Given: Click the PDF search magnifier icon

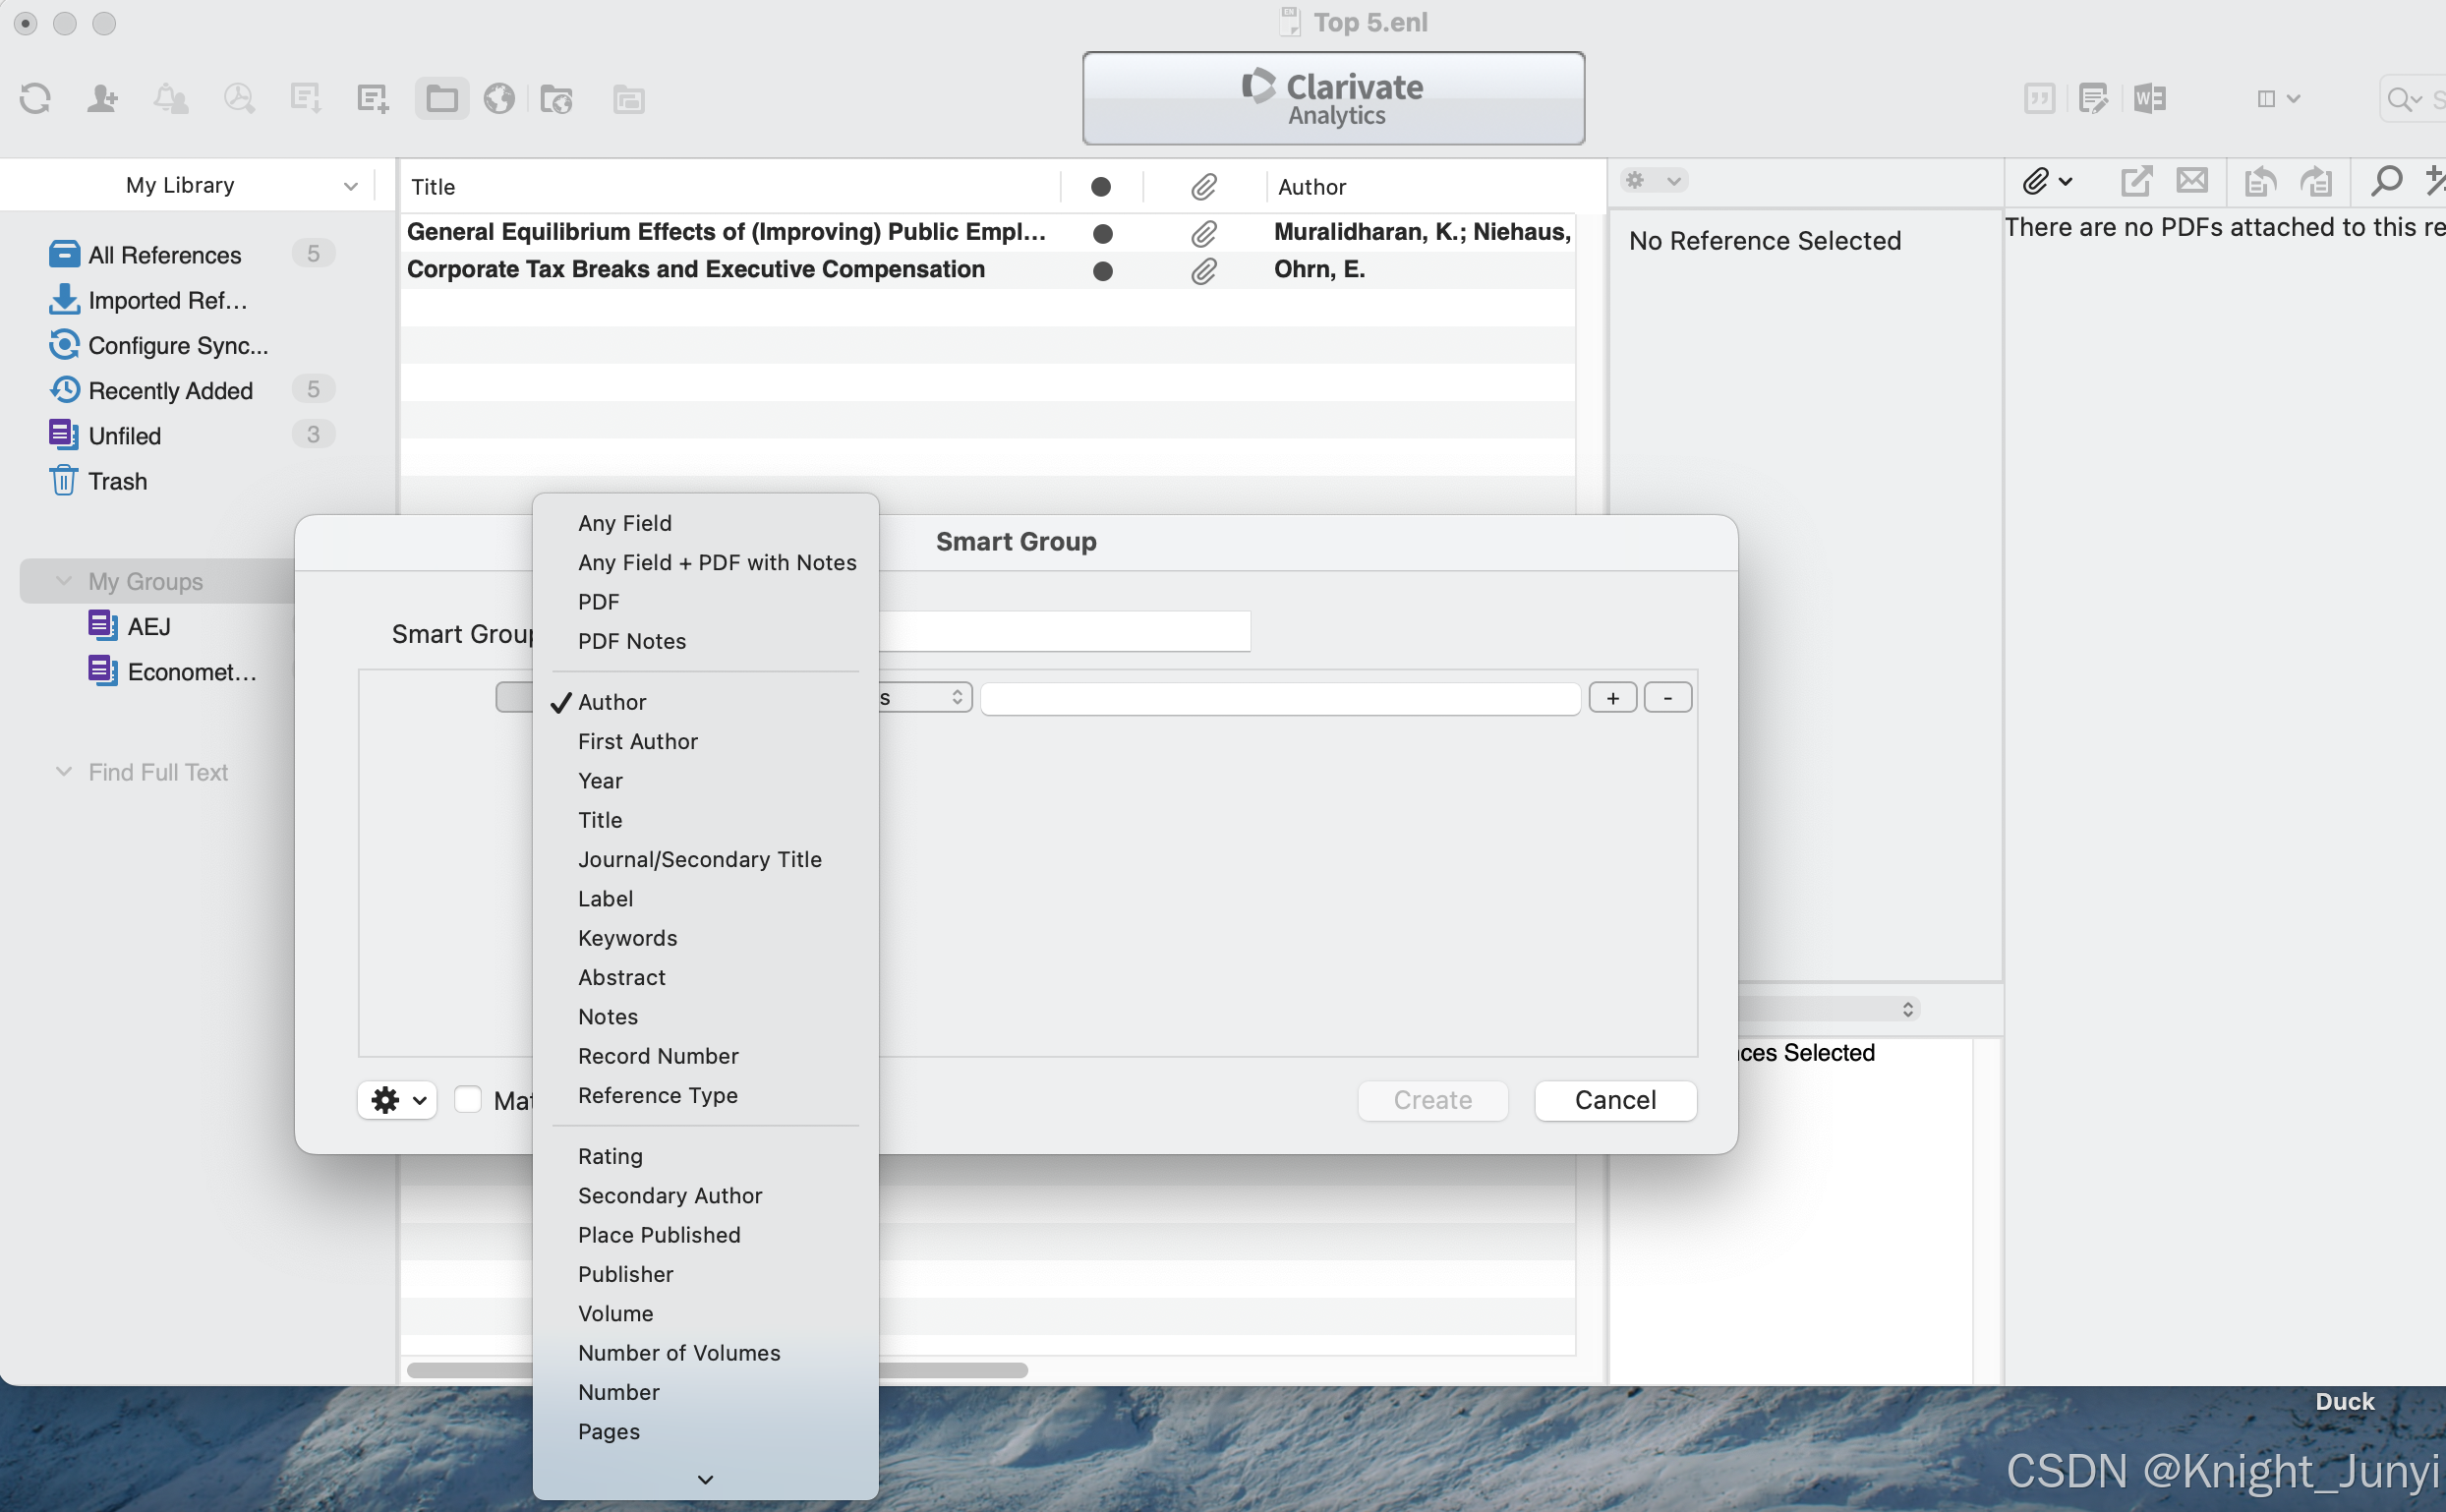Looking at the screenshot, I should [2386, 181].
